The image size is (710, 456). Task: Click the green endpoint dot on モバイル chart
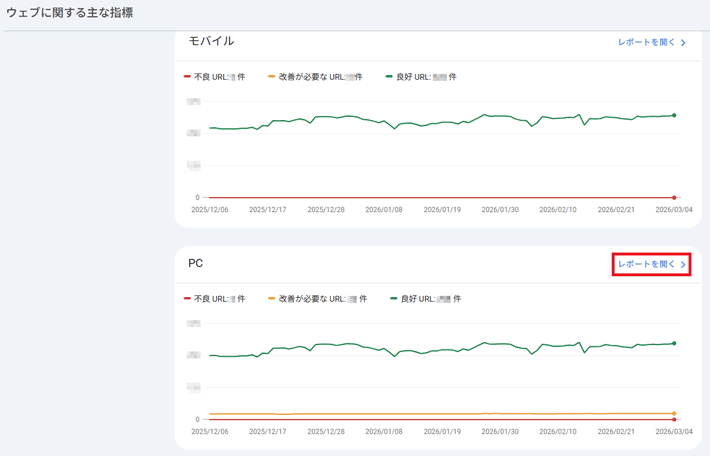[x=674, y=116]
